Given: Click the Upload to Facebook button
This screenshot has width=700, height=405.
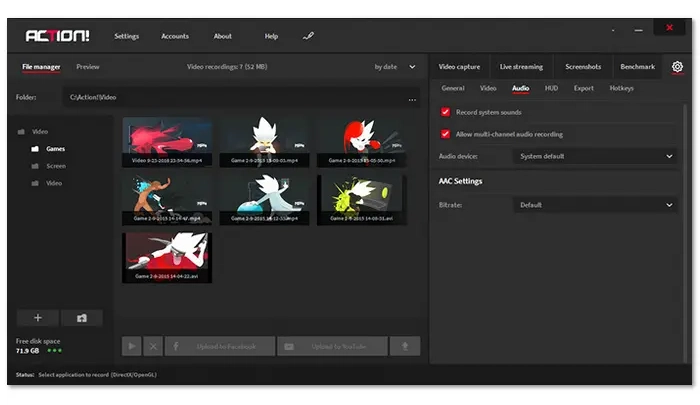Looking at the screenshot, I should pos(220,346).
